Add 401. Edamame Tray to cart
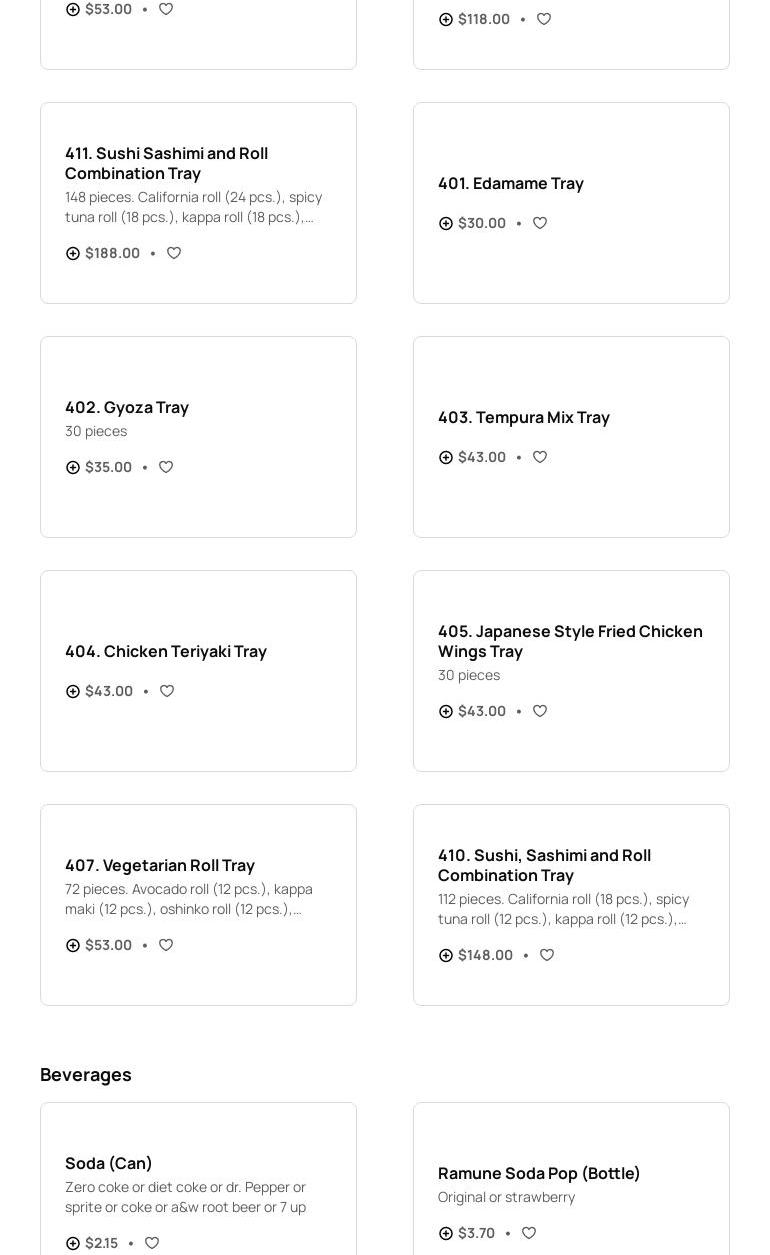770x1255 pixels. (x=446, y=223)
